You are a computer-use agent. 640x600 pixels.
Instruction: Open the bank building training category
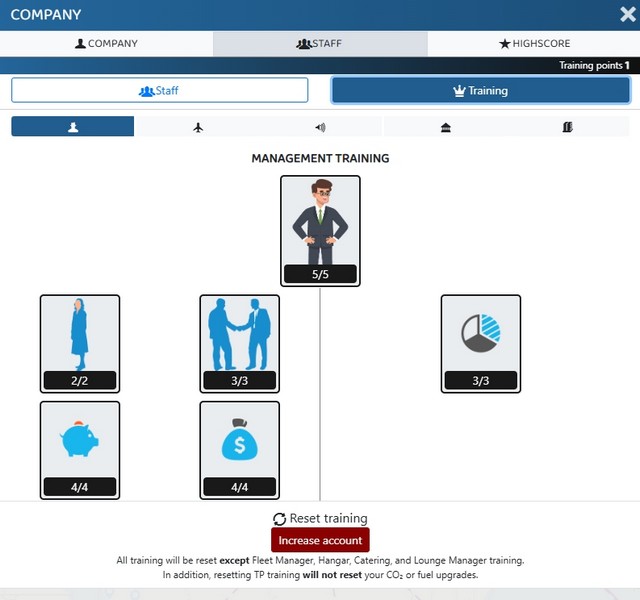445,127
